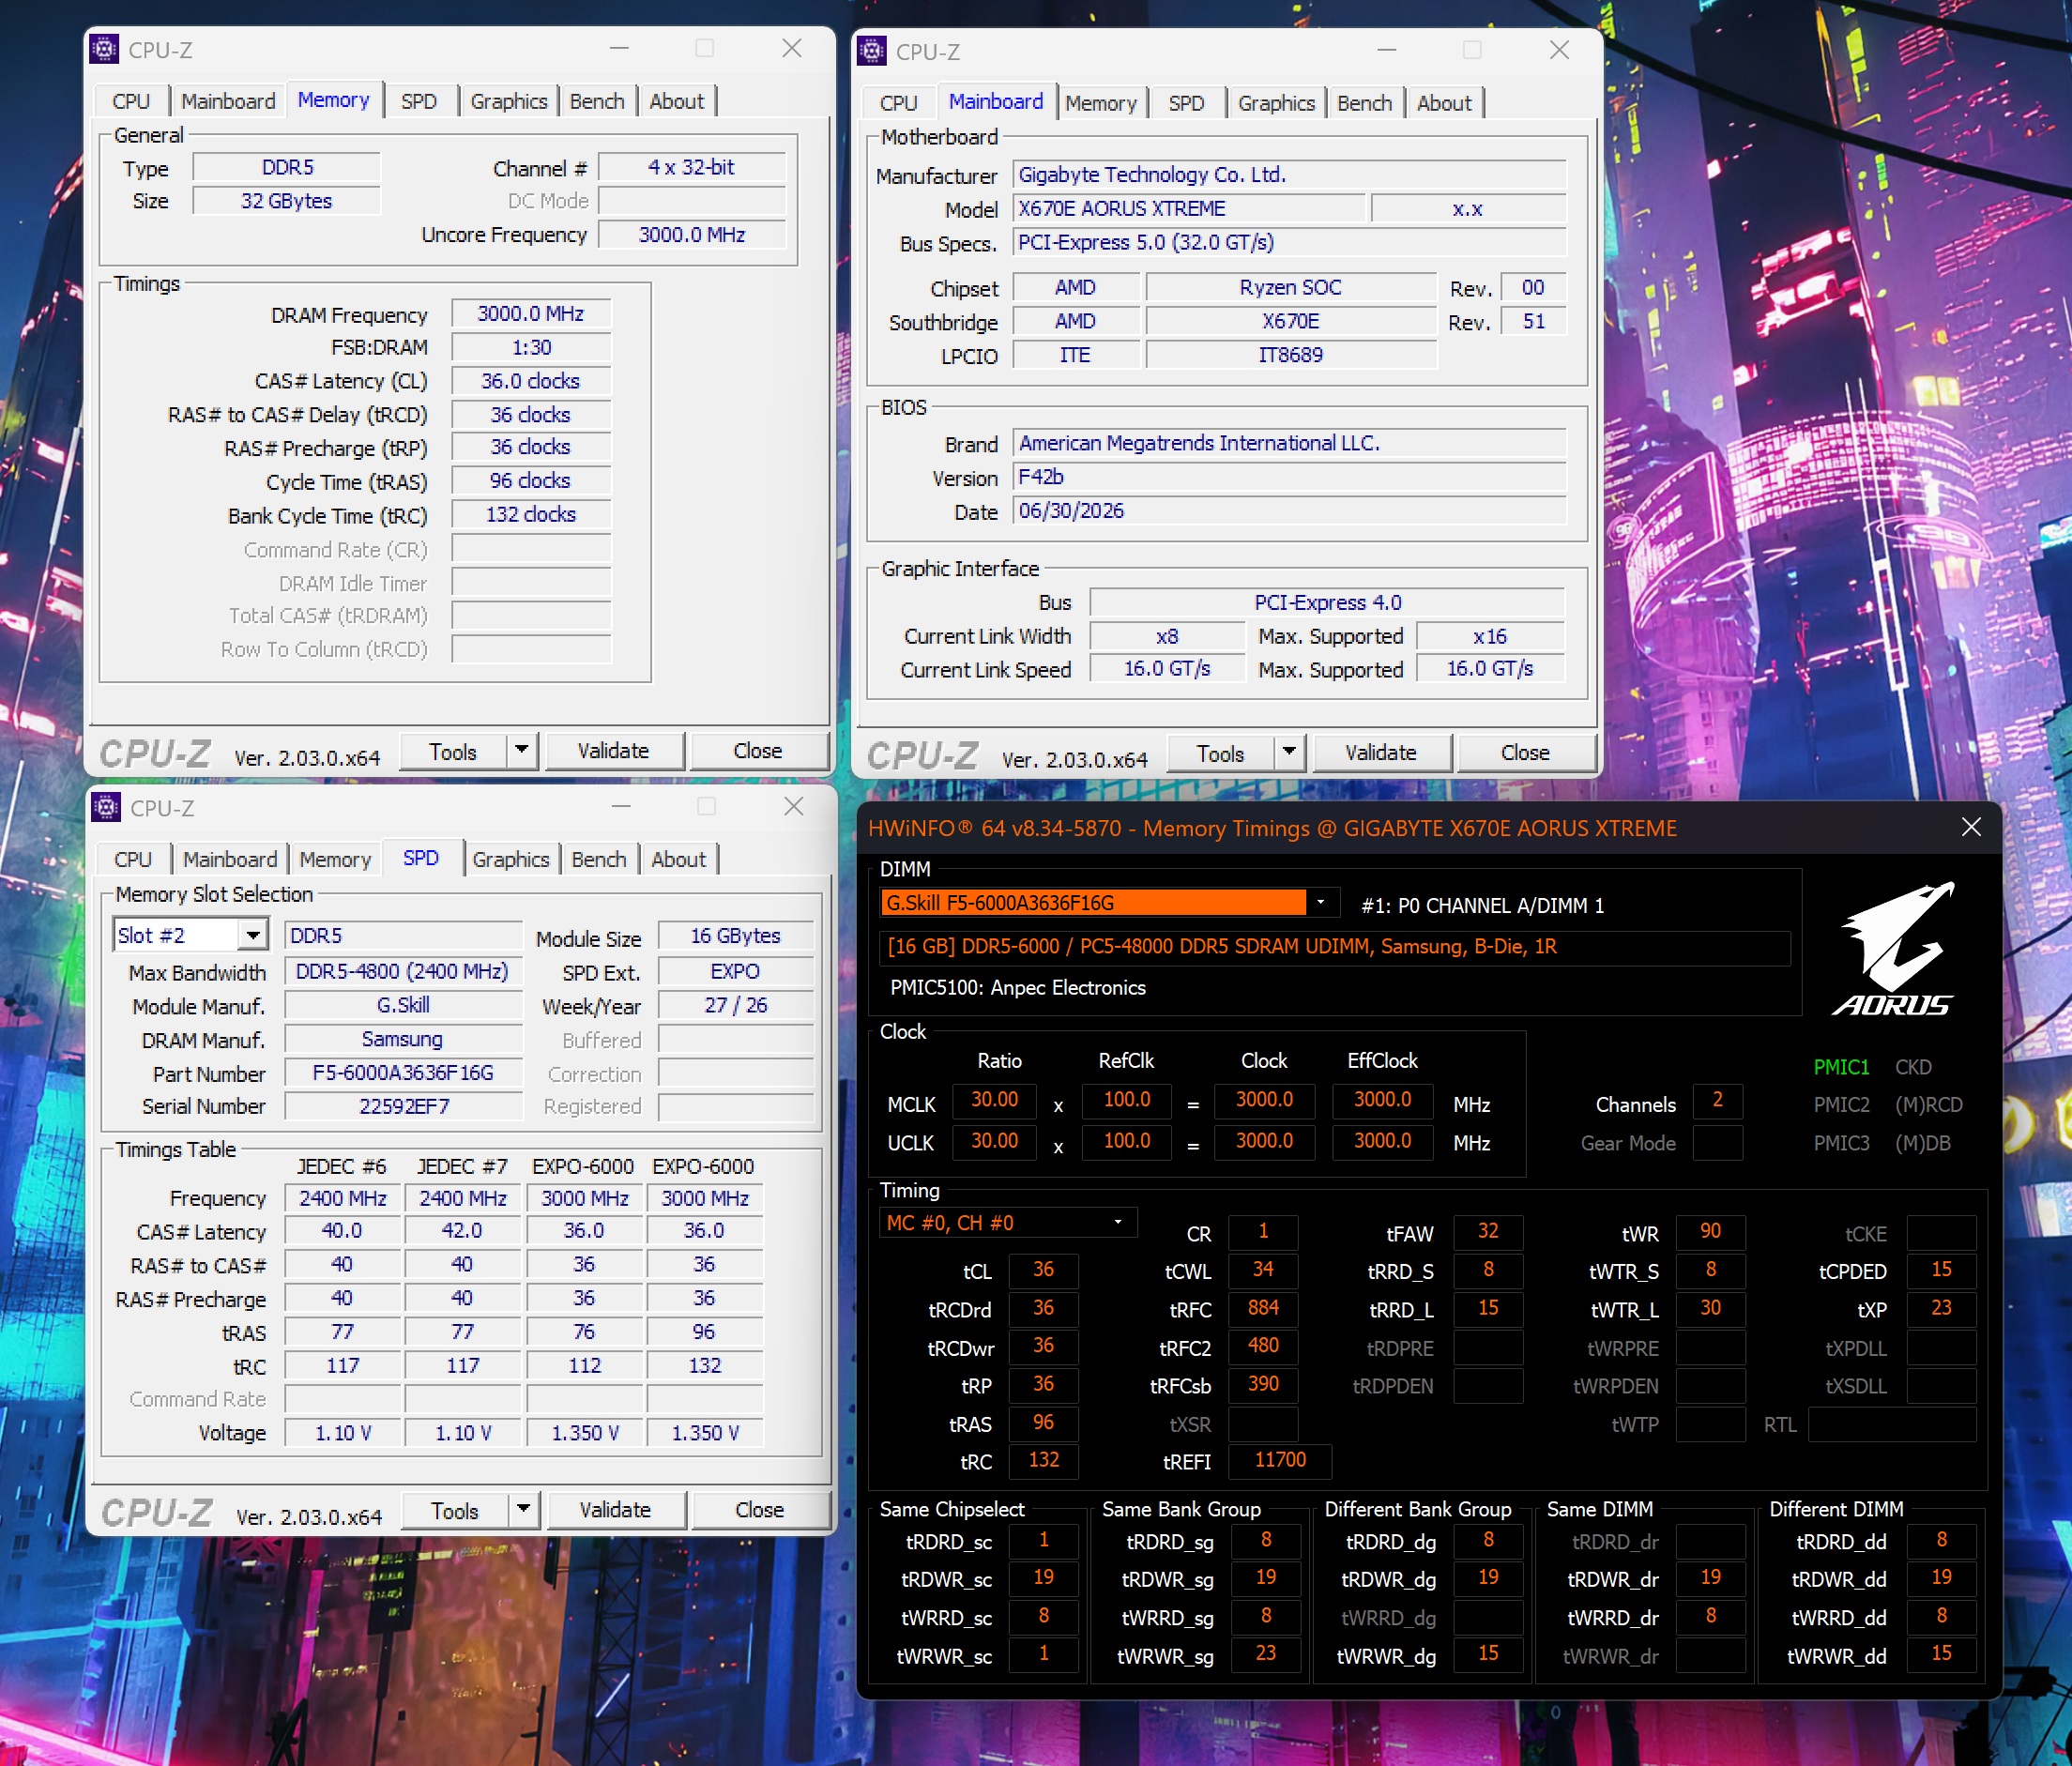Select Graphics tab in Mainboard CPU-Z window
The width and height of the screenshot is (2072, 1766).
click(1277, 103)
